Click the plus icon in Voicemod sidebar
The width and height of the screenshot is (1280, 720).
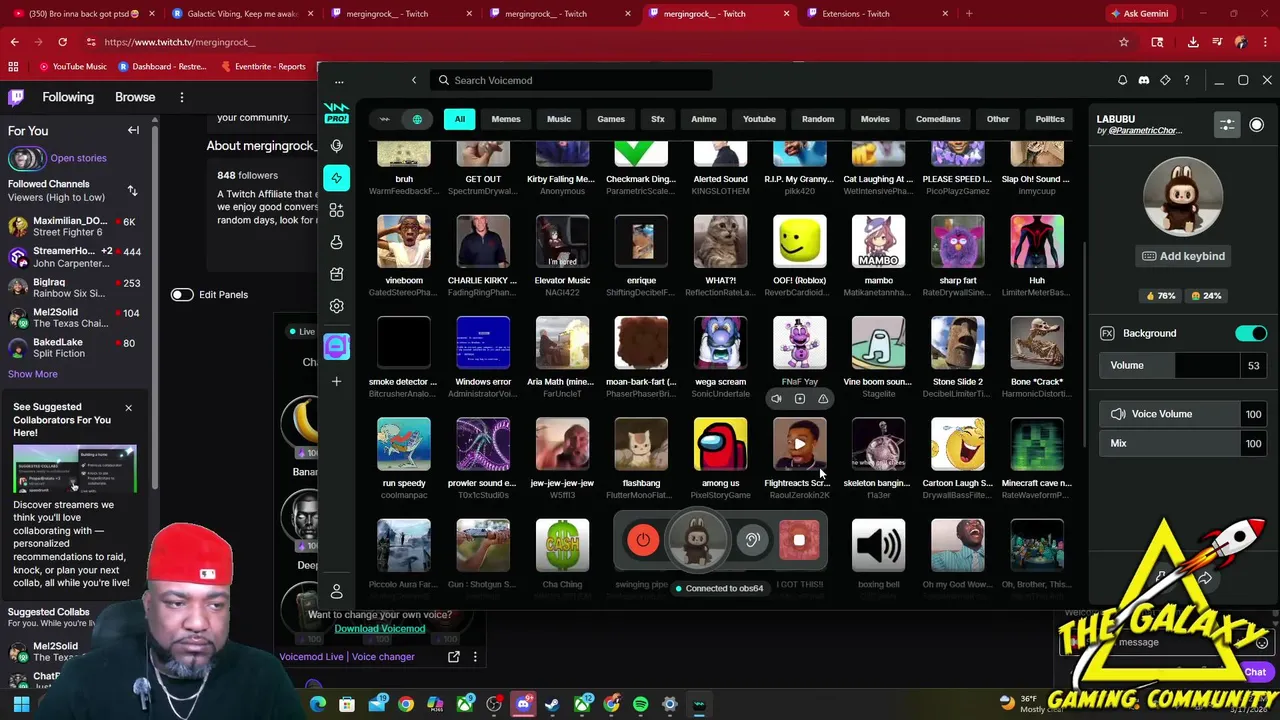[x=337, y=381]
